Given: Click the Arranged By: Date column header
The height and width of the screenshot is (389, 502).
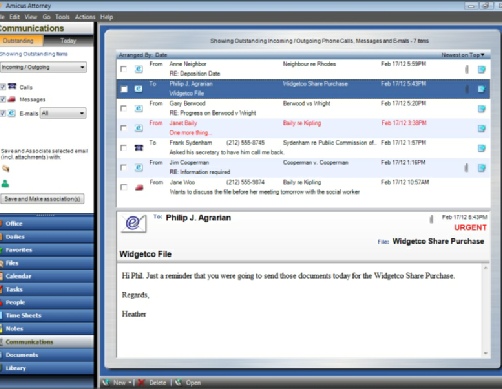Looking at the screenshot, I should pyautogui.click(x=143, y=55).
